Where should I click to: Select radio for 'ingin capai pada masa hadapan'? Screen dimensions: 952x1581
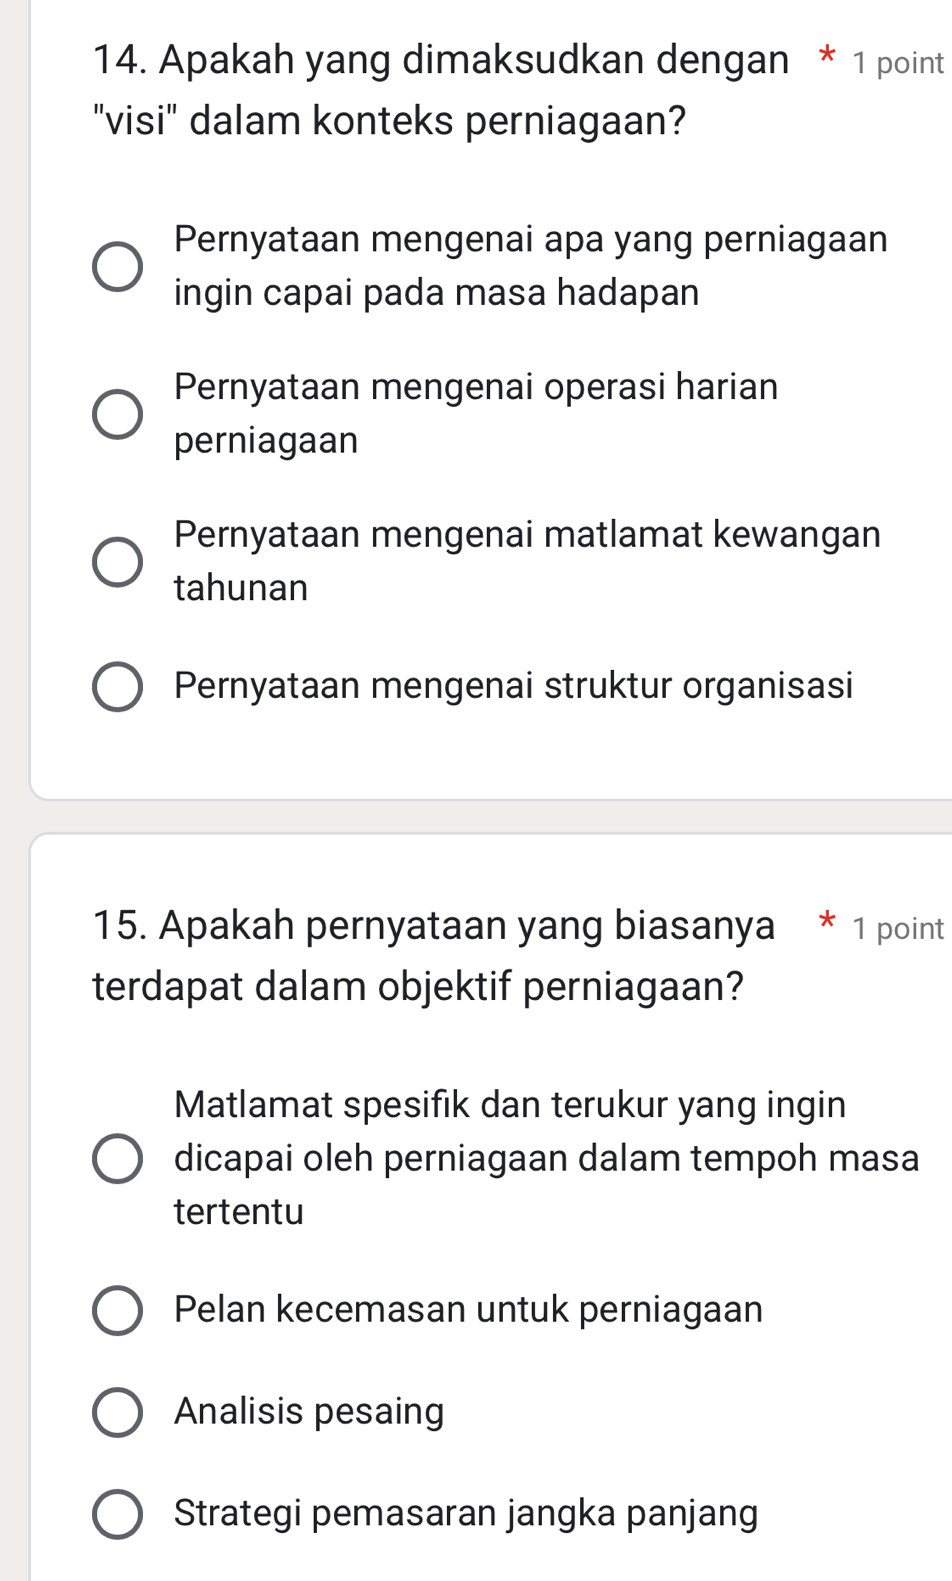pos(118,267)
